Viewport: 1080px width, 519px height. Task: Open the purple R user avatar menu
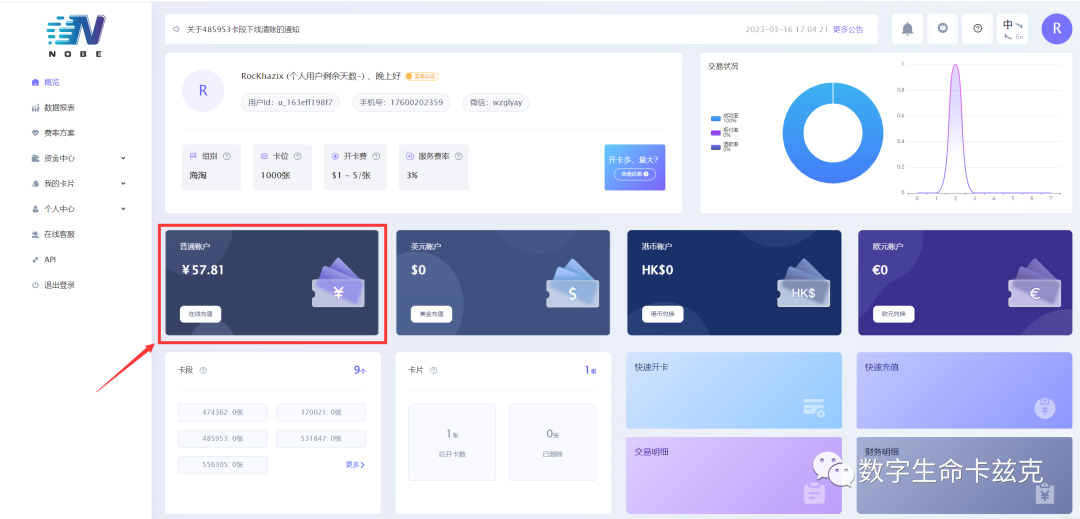1057,29
